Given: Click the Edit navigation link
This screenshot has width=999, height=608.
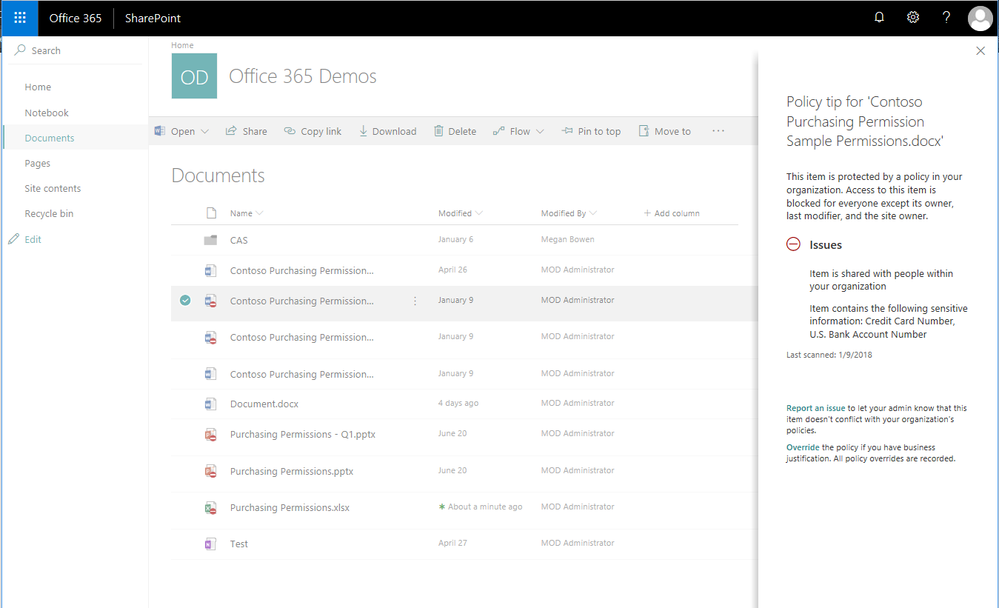Looking at the screenshot, I should tap(32, 239).
